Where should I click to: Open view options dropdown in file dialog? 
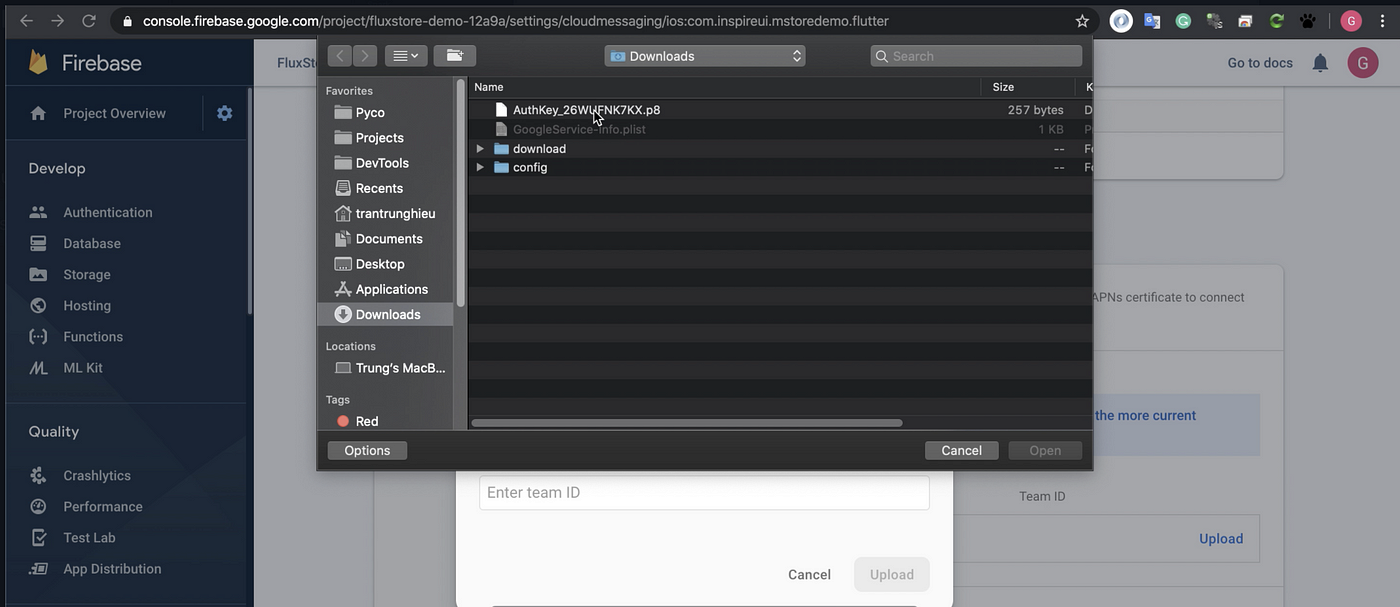tap(406, 56)
